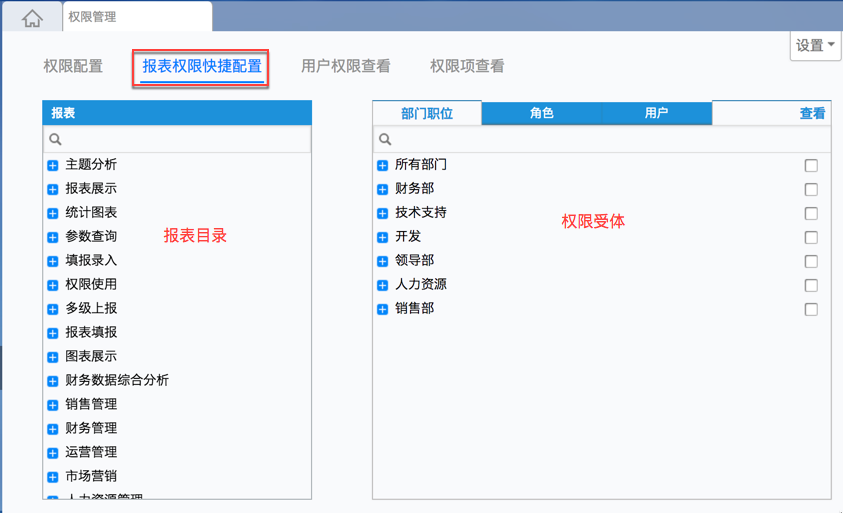
Task: Expand the 领导部 department node
Action: pos(382,261)
